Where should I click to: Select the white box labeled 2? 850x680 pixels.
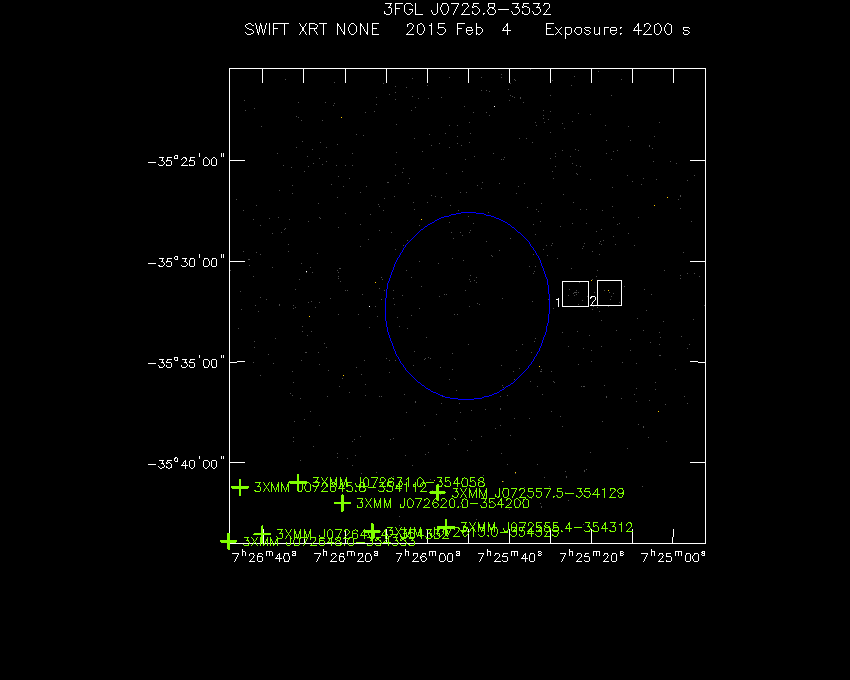(609, 293)
